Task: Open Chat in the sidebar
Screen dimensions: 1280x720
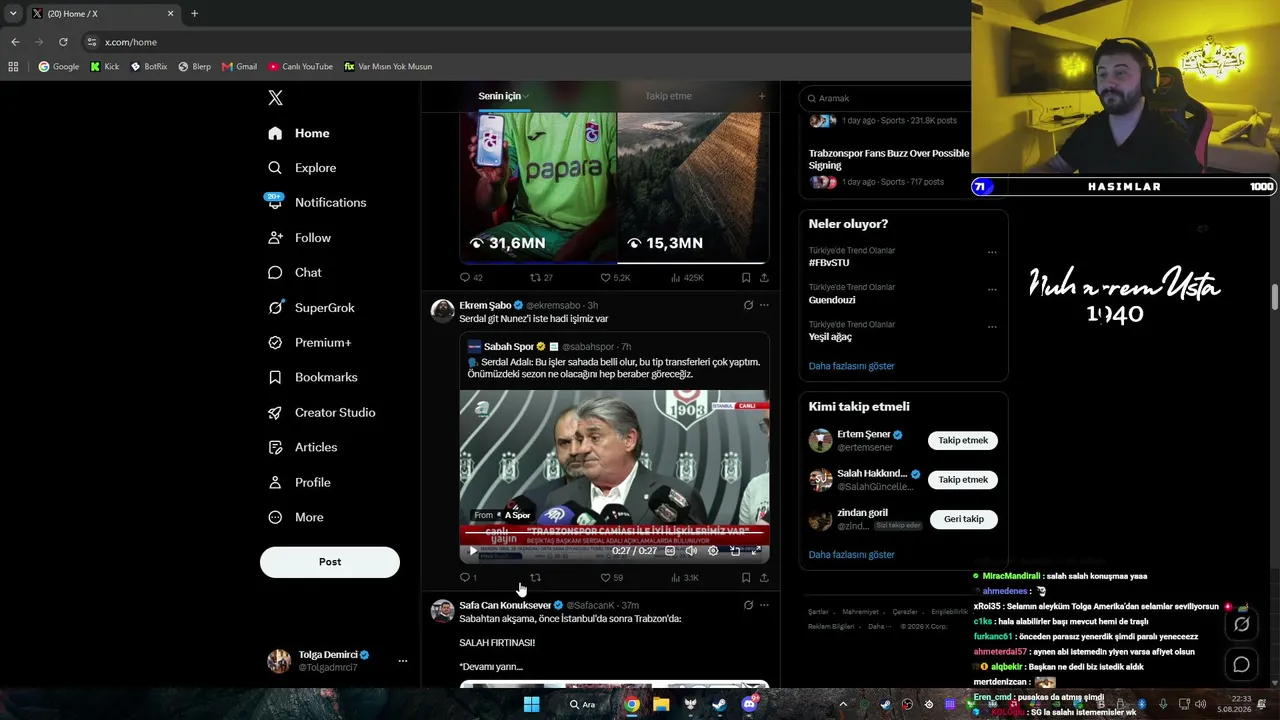Action: 295,273
